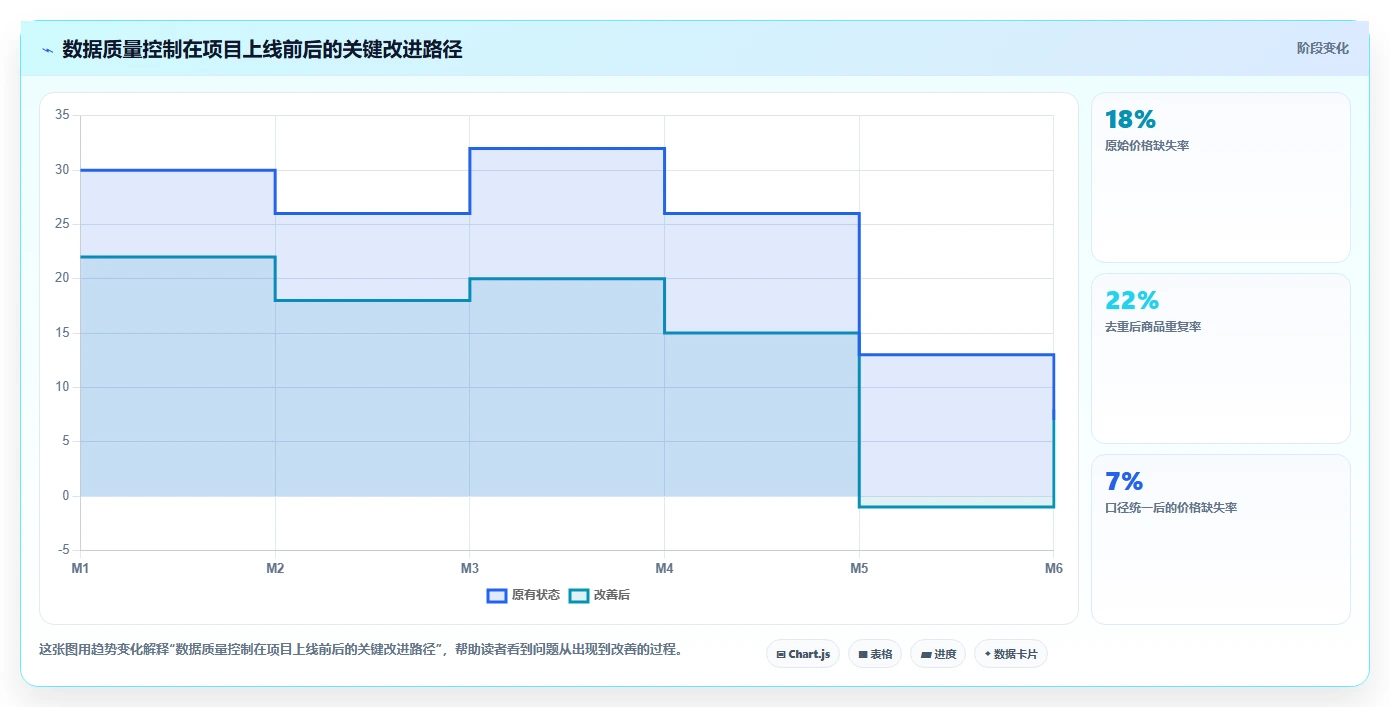
Task: Click the 口径统一后的价格缺失率 caption
Action: [1171, 508]
